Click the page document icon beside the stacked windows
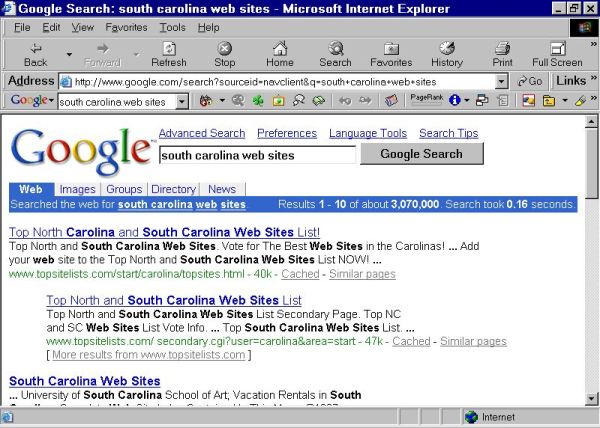 click(503, 101)
